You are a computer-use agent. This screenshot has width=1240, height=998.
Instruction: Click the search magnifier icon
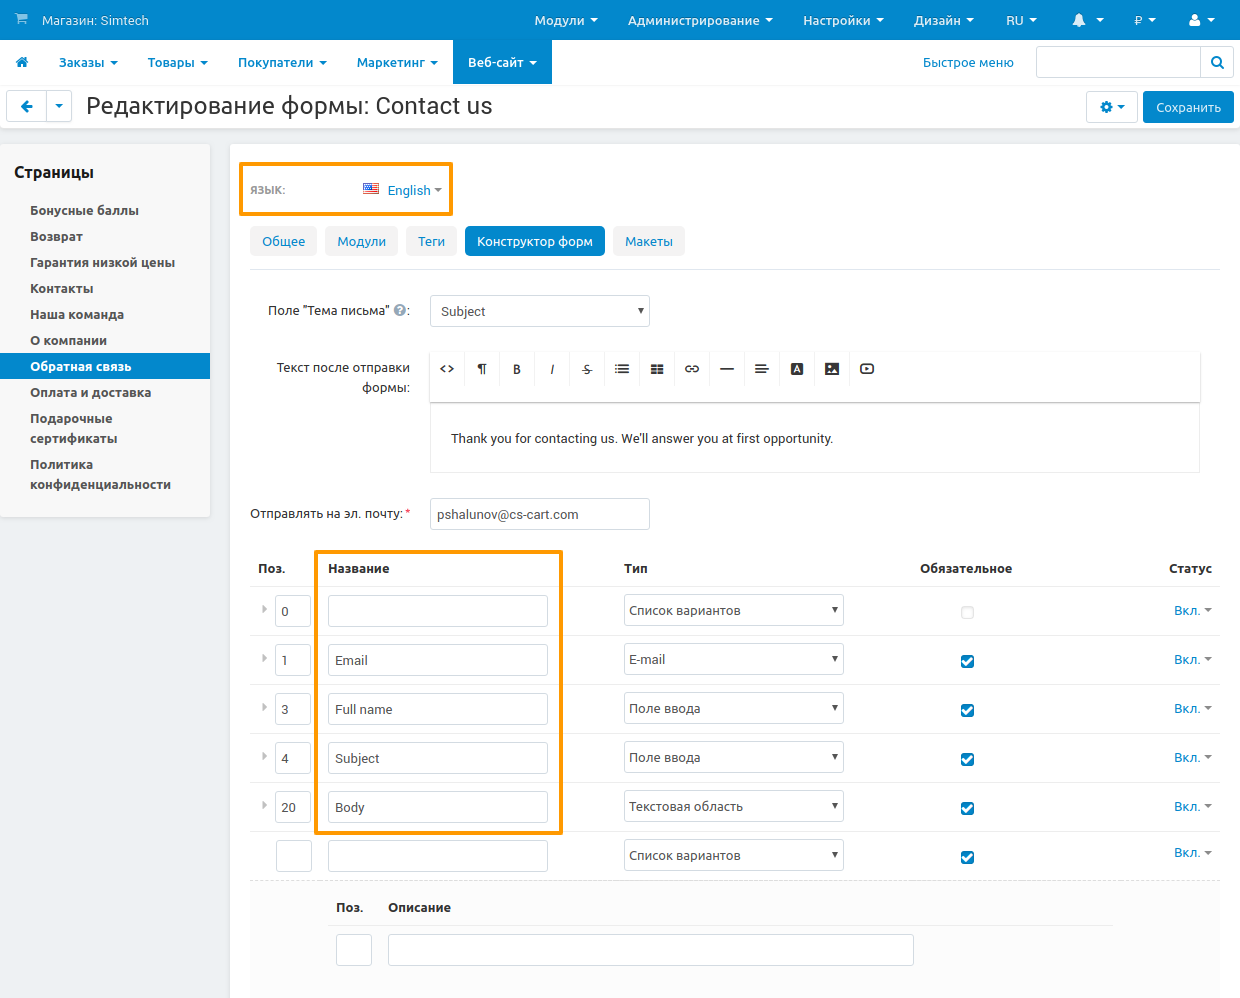(1217, 62)
